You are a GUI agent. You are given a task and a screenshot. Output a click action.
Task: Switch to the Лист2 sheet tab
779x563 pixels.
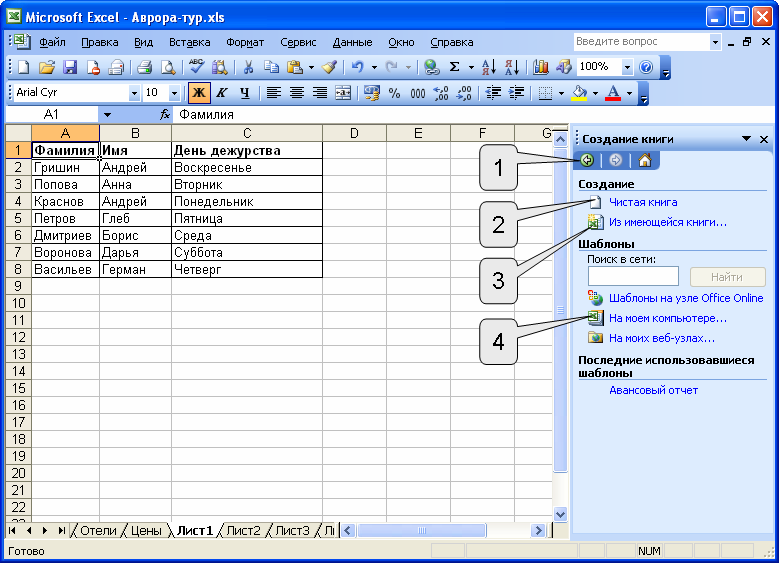tap(243, 531)
